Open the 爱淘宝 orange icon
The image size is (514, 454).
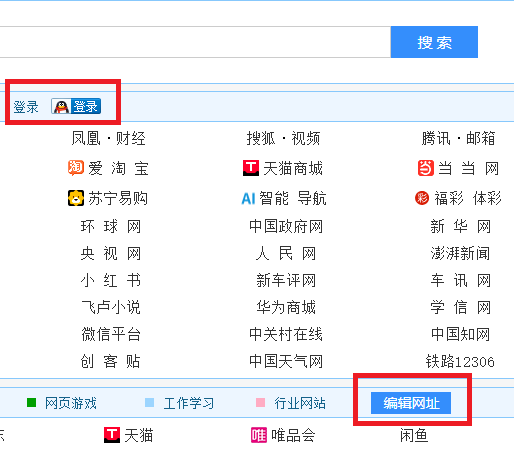[76, 168]
